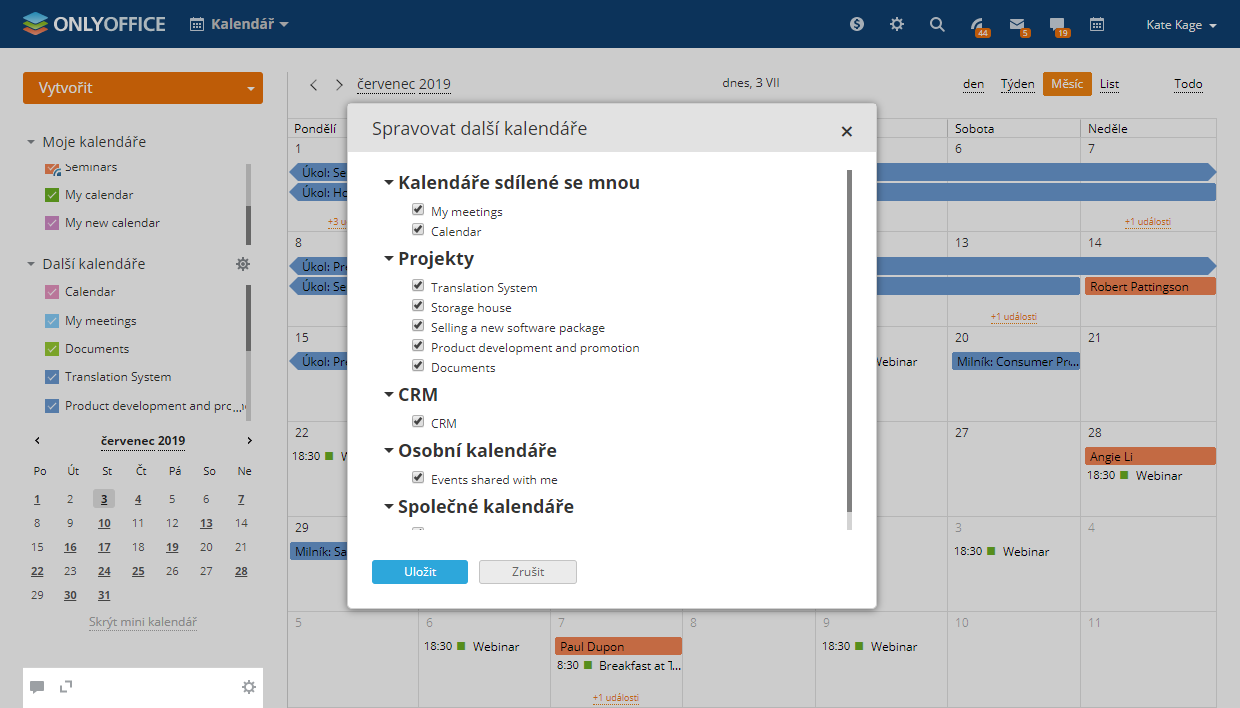The height and width of the screenshot is (708, 1240).
Task: Collapse the Projekty section in dialog
Action: [x=389, y=259]
